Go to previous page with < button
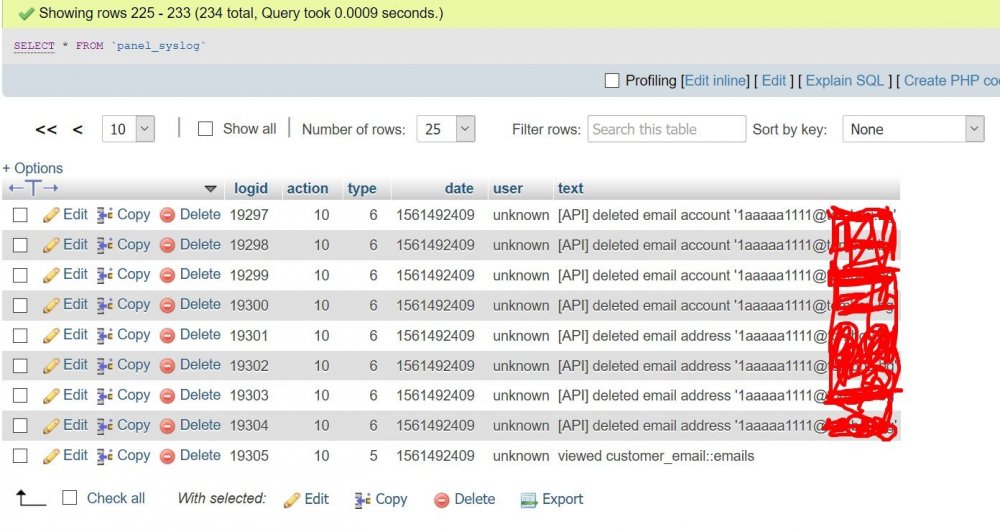Image resolution: width=1000 pixels, height=532 pixels. click(78, 130)
